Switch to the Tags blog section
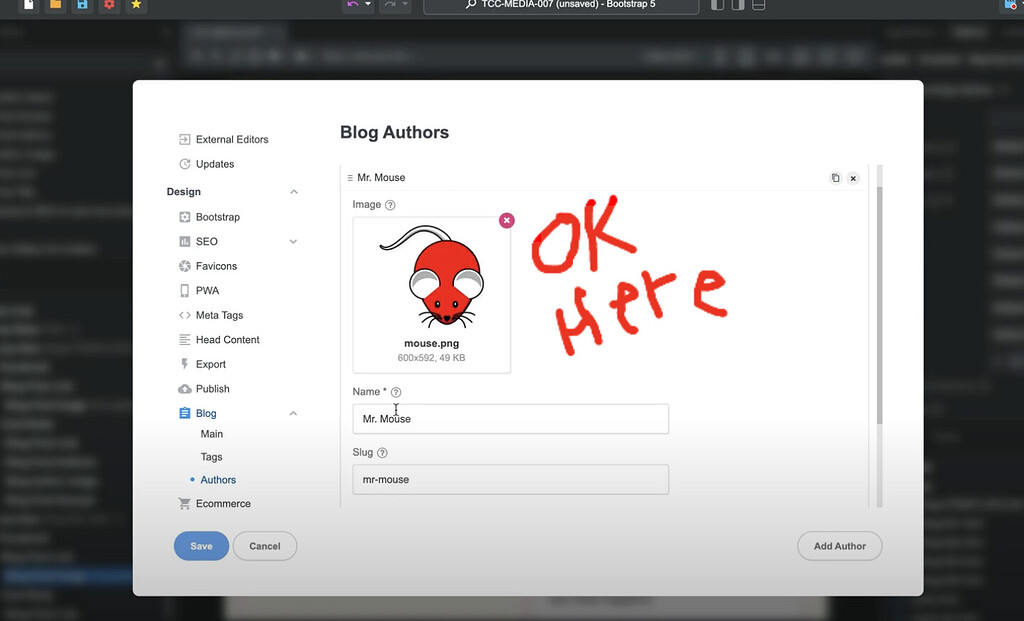The height and width of the screenshot is (621, 1024). (211, 456)
